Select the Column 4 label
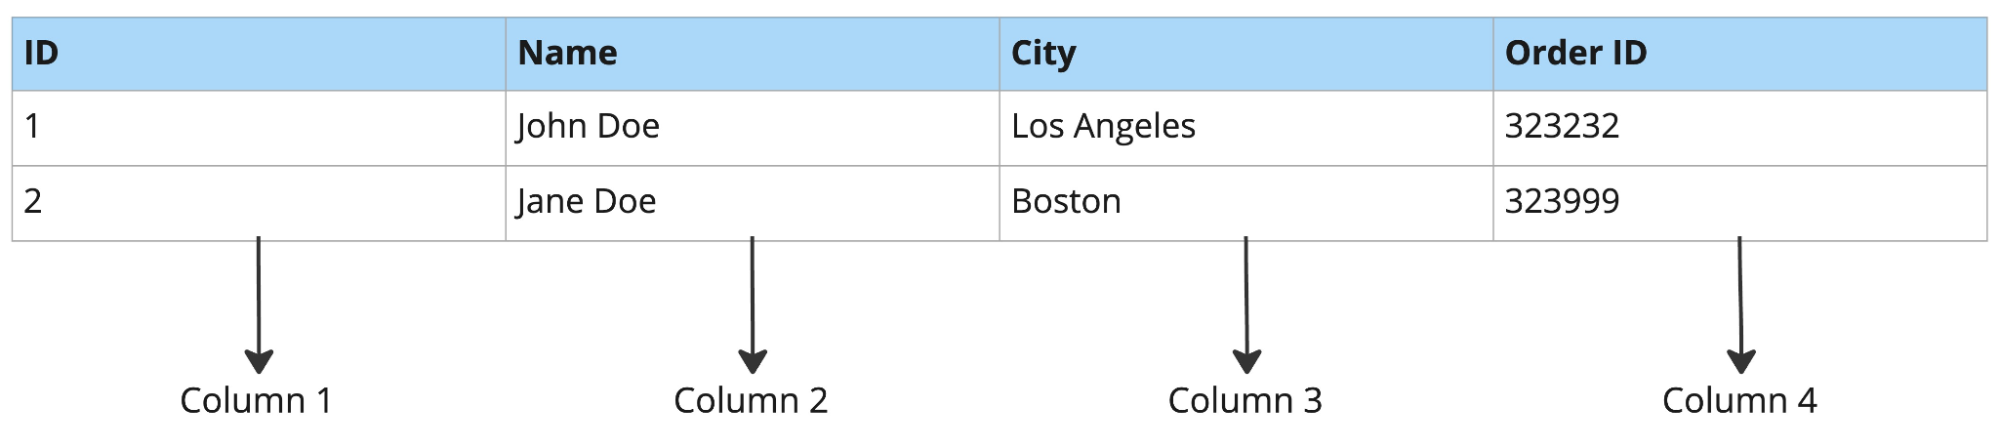This screenshot has width=1999, height=438. [1739, 401]
